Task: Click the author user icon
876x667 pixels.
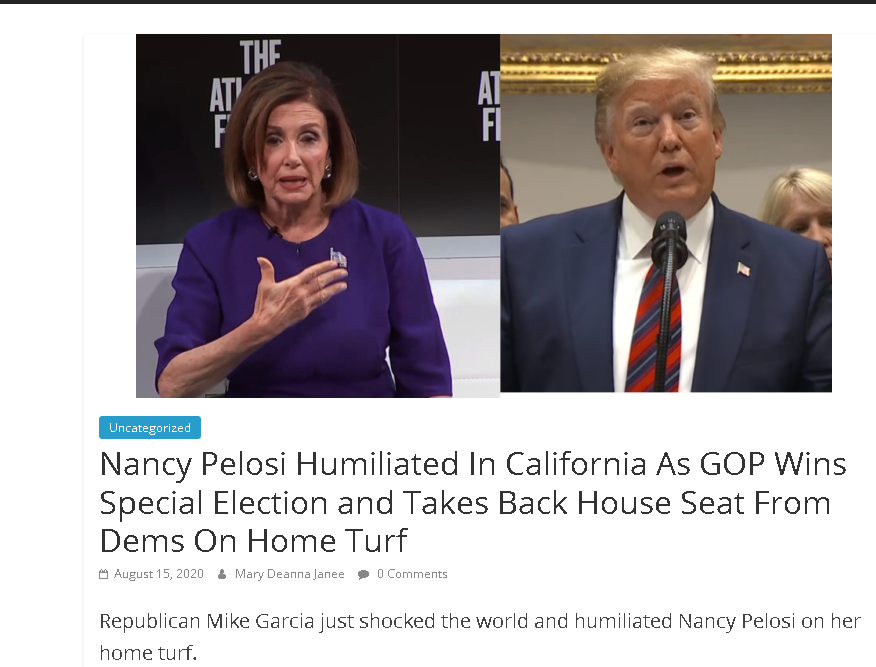Action: (x=222, y=574)
